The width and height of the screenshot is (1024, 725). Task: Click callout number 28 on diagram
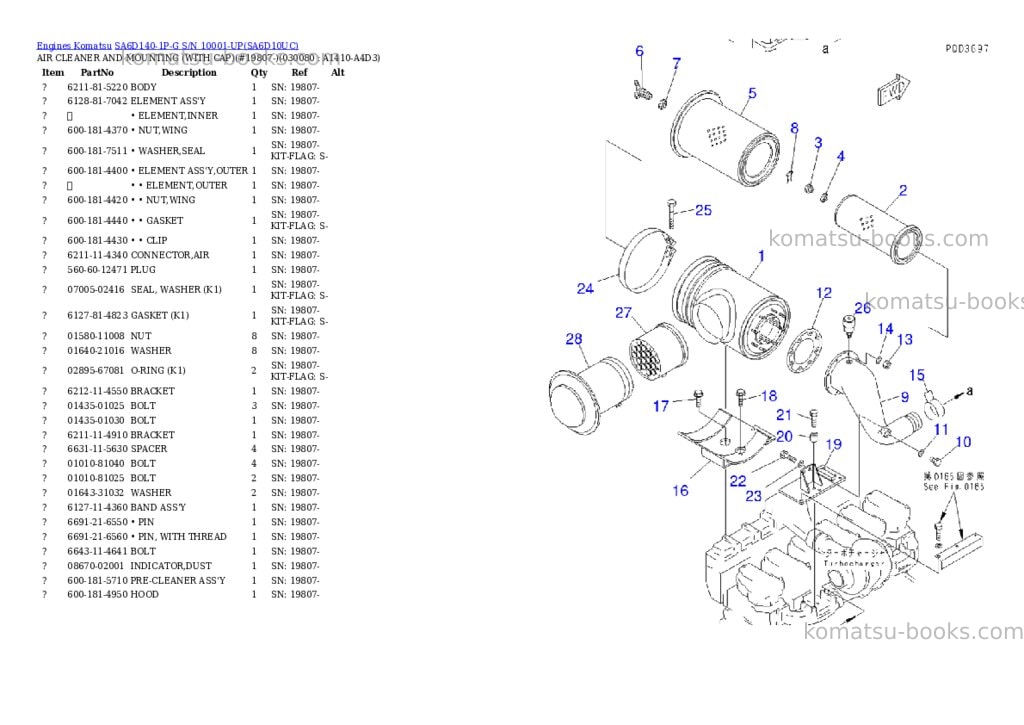pos(573,339)
